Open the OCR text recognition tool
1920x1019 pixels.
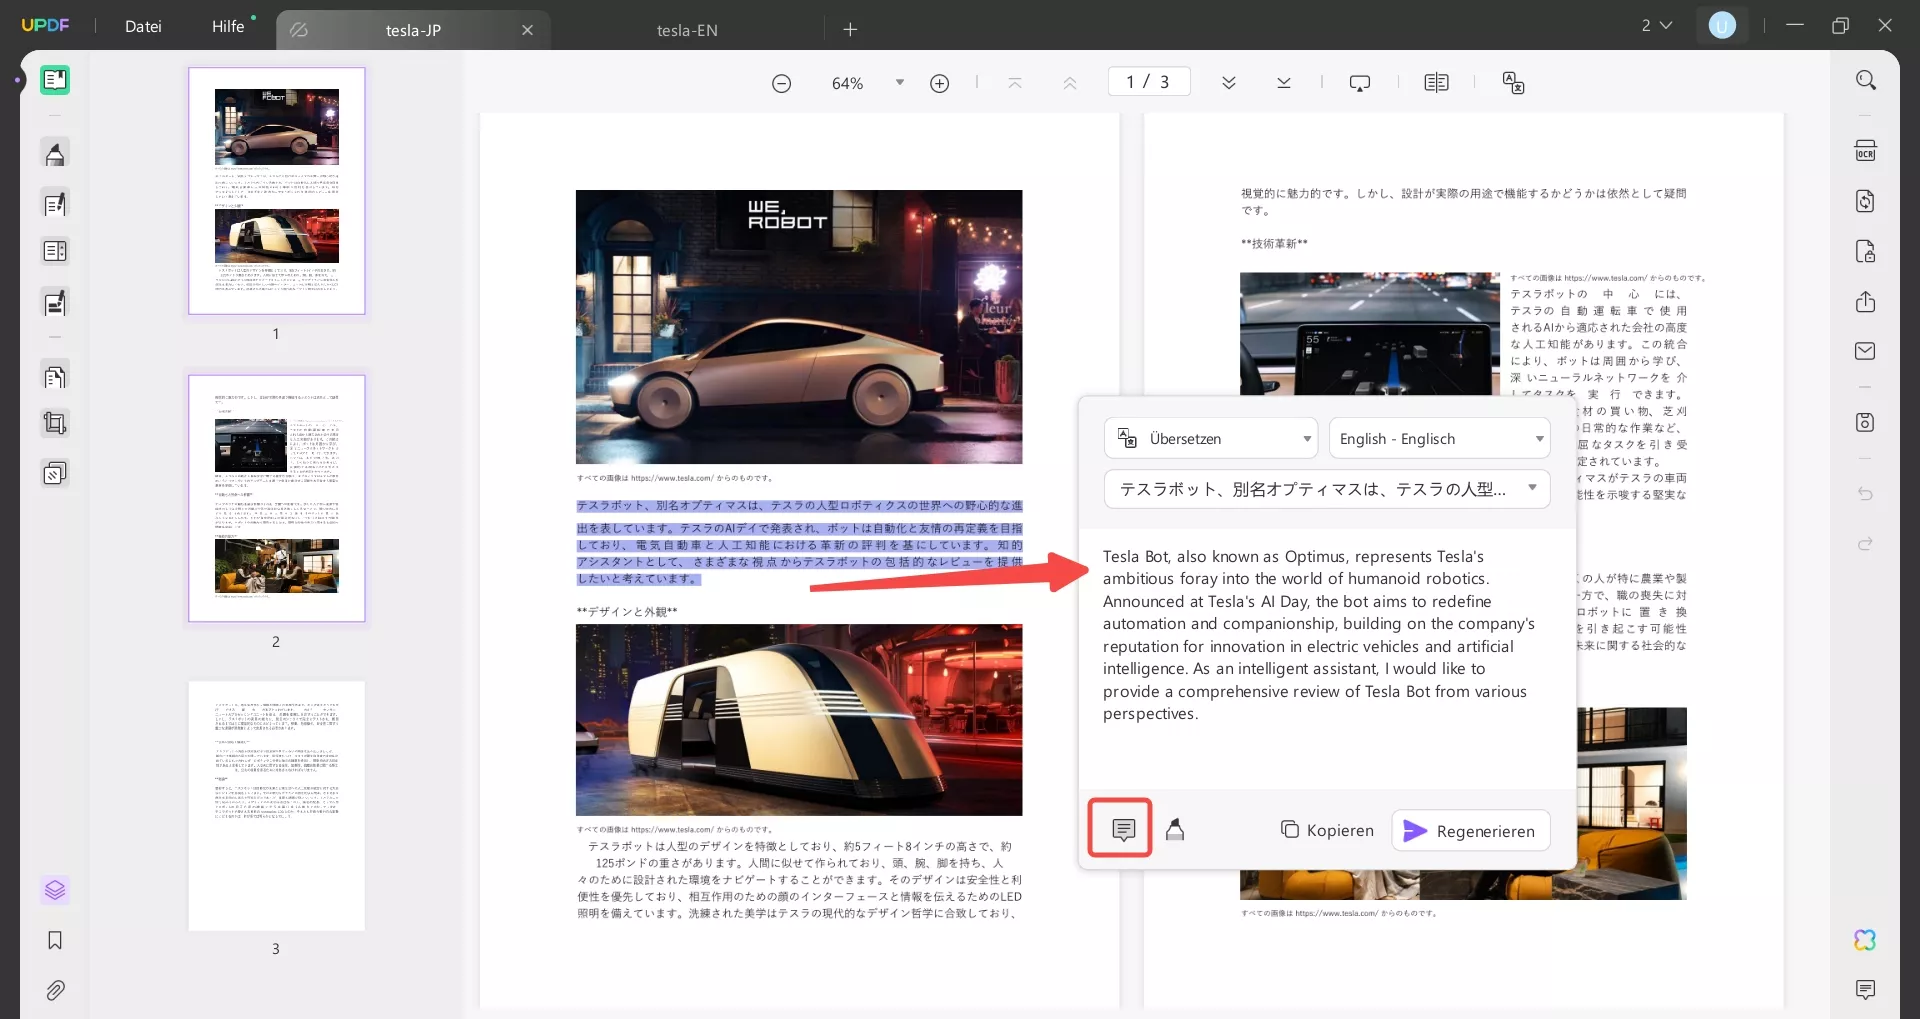1866,150
